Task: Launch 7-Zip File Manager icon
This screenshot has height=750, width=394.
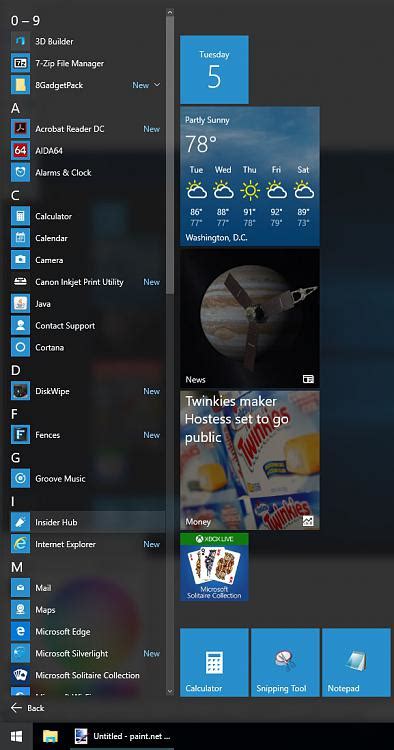Action: click(20, 63)
